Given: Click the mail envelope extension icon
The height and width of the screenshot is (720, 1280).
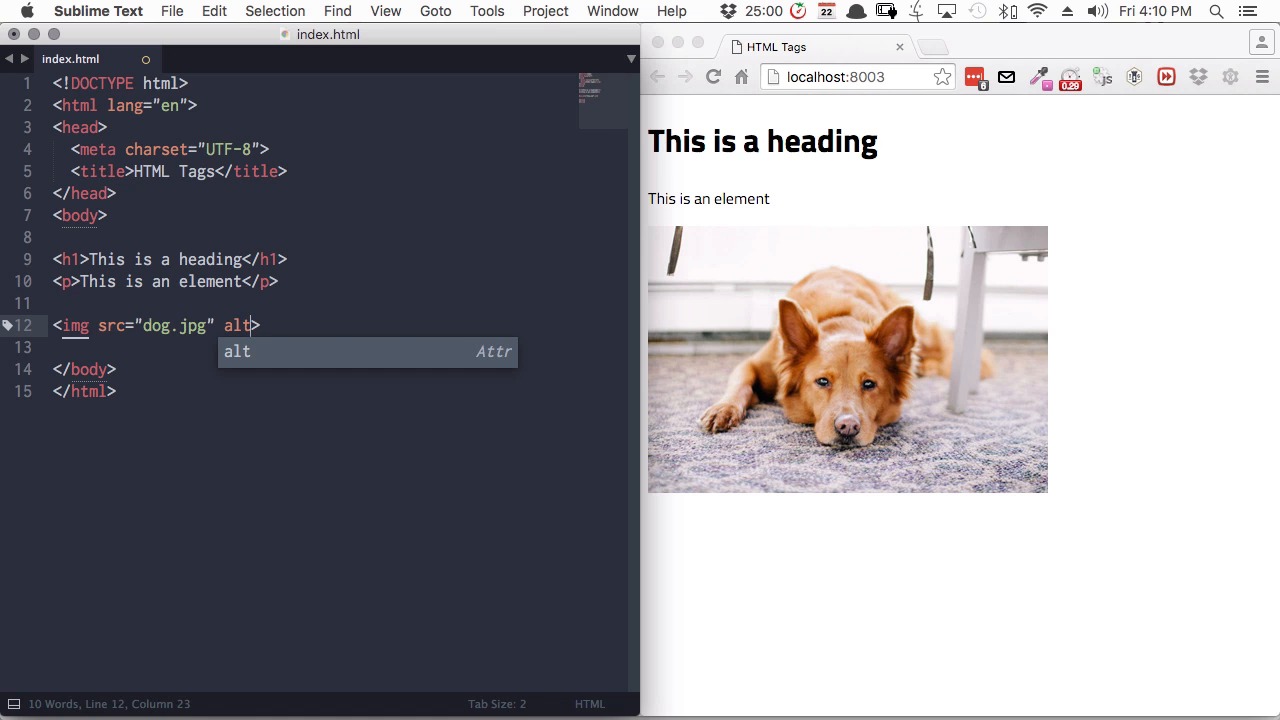Looking at the screenshot, I should coord(1006,77).
